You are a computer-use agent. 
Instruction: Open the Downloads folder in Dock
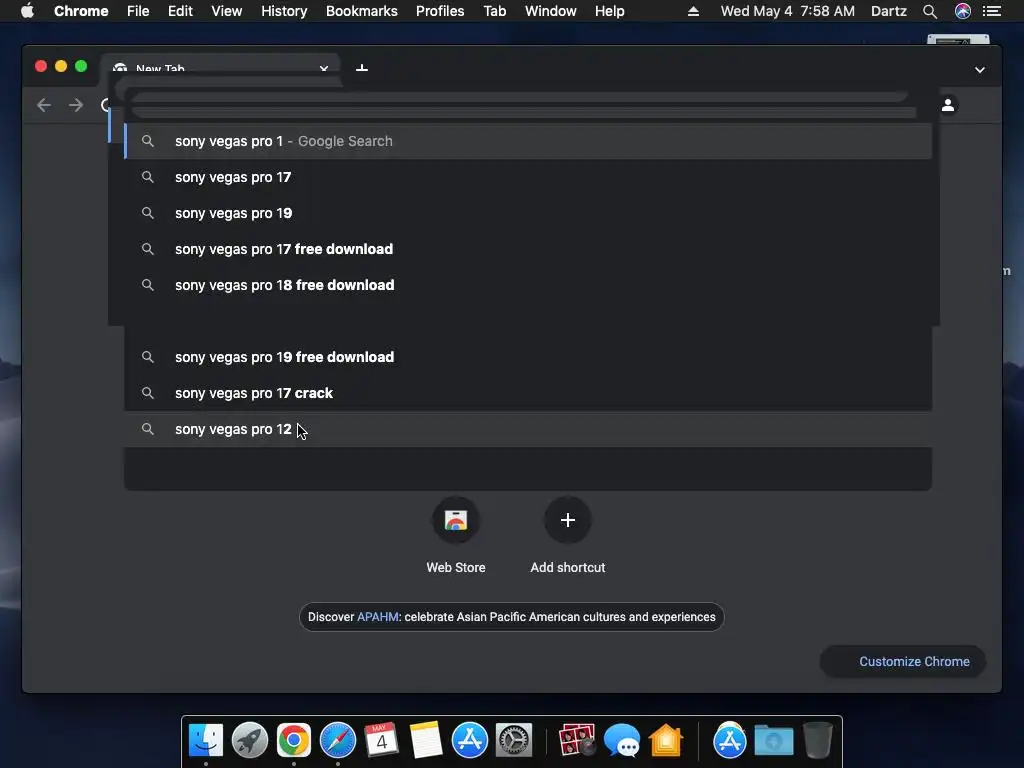[774, 741]
